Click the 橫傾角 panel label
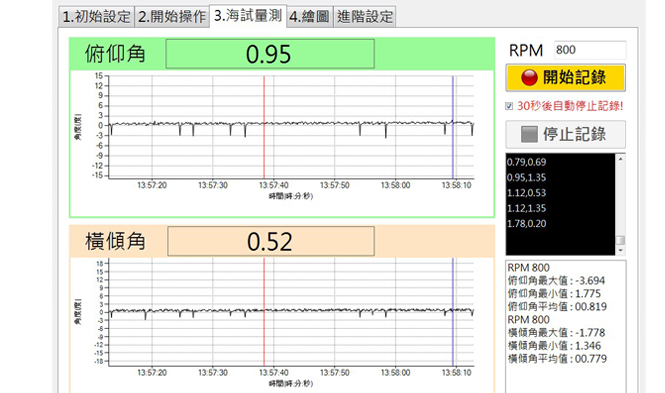The height and width of the screenshot is (393, 665). pos(115,242)
